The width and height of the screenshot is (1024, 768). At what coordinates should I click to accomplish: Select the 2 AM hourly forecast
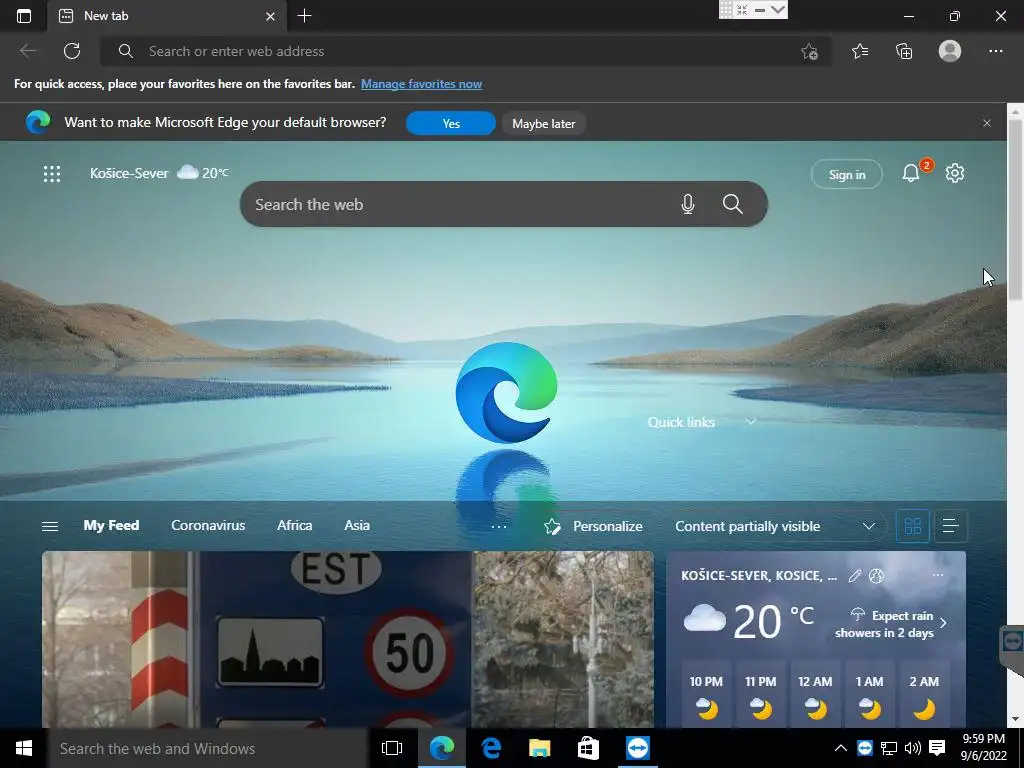(924, 694)
